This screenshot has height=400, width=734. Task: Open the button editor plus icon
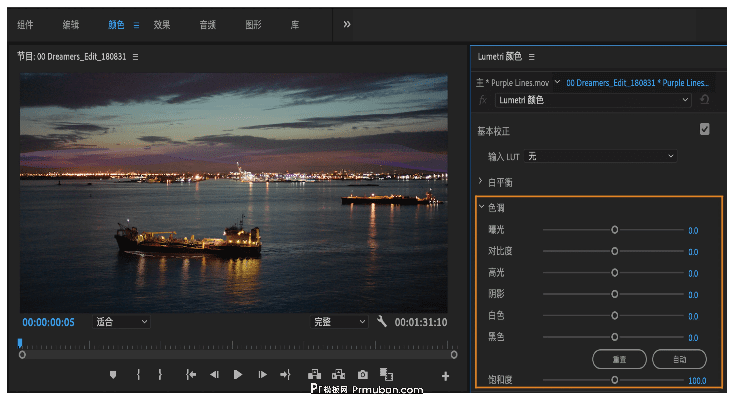pyautogui.click(x=445, y=376)
